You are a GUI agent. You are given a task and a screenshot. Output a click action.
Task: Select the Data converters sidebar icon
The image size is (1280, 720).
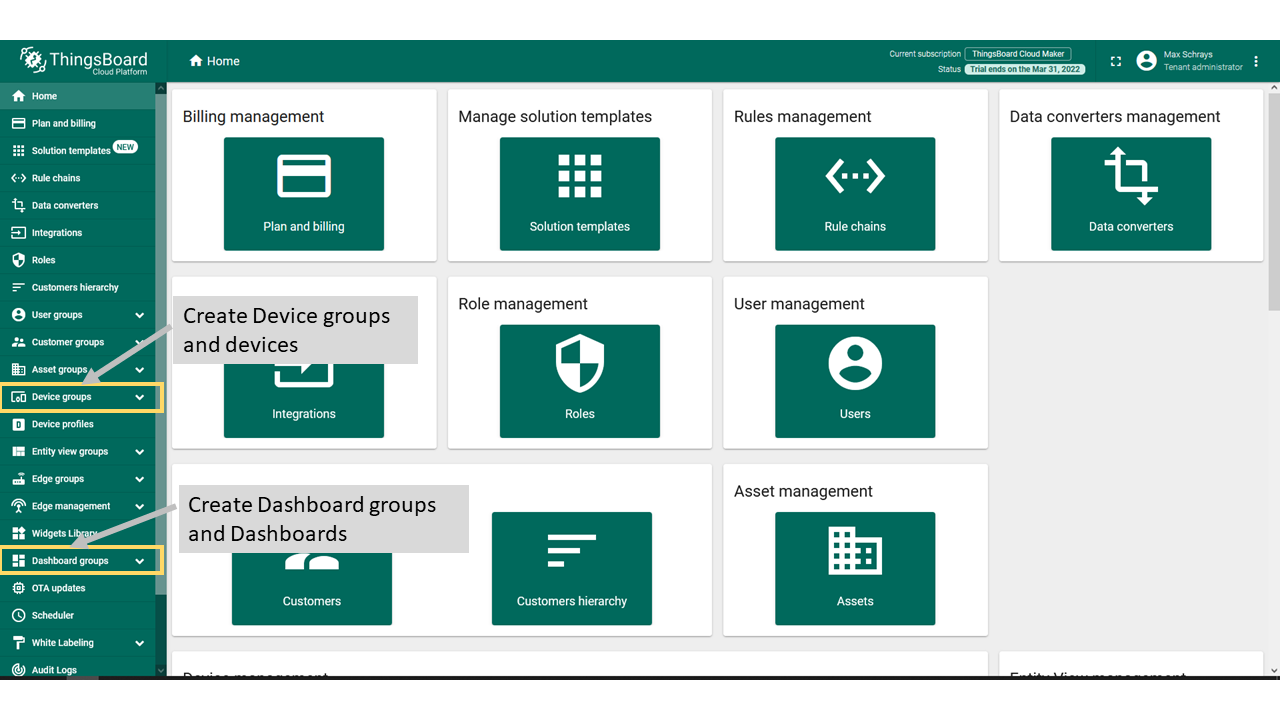pos(18,205)
